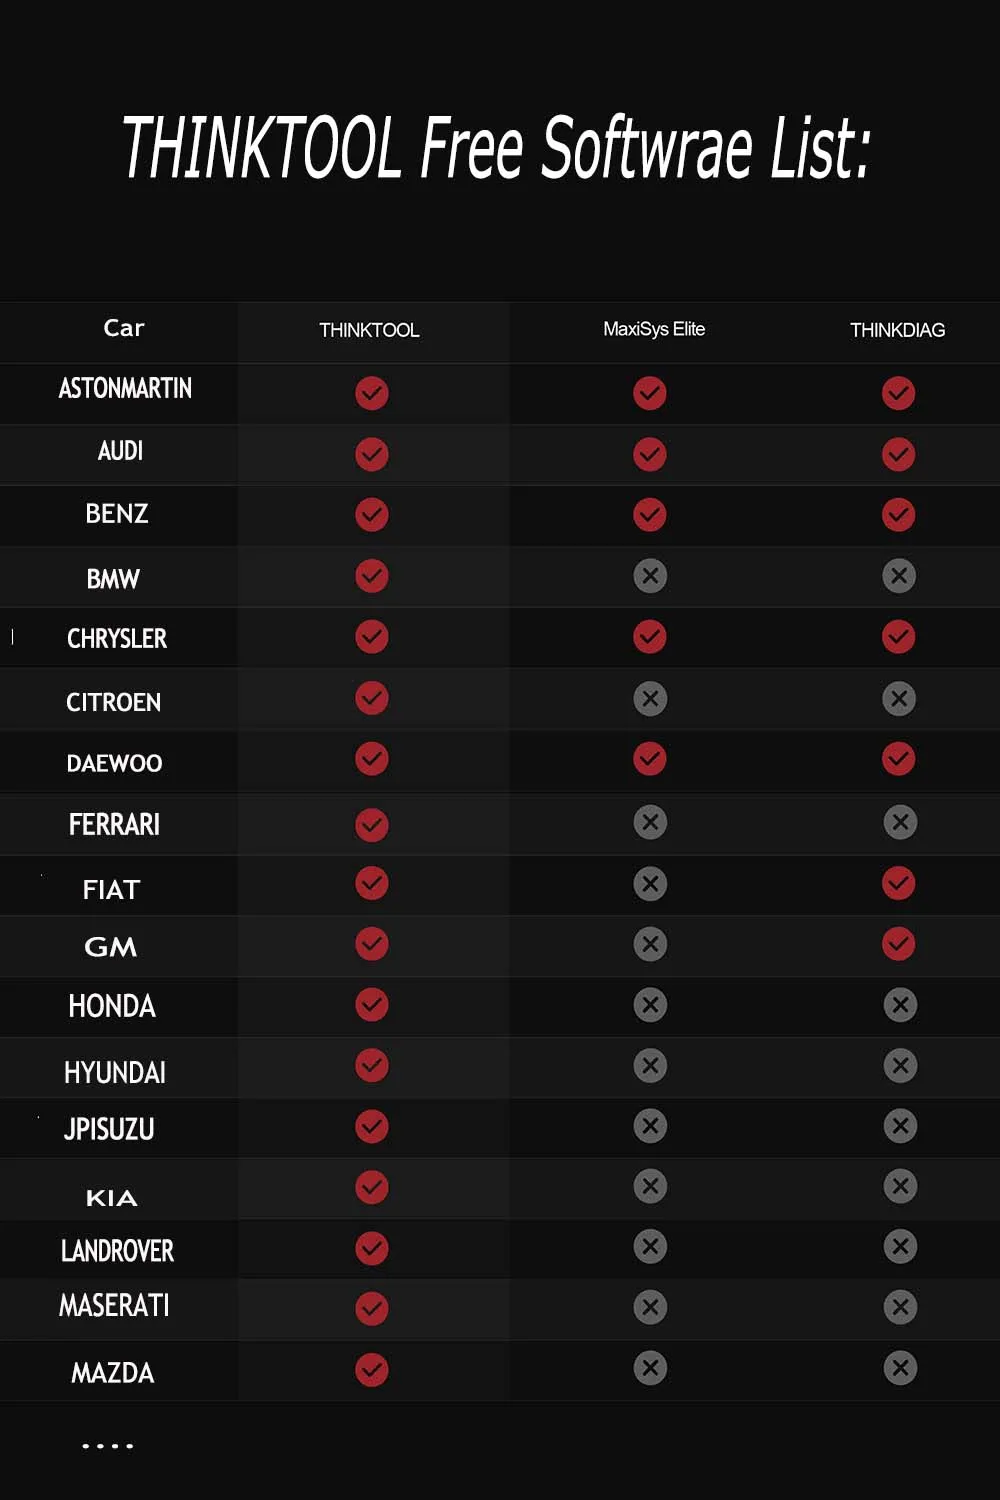Click the Car column header
1000x1500 pixels.
(124, 328)
